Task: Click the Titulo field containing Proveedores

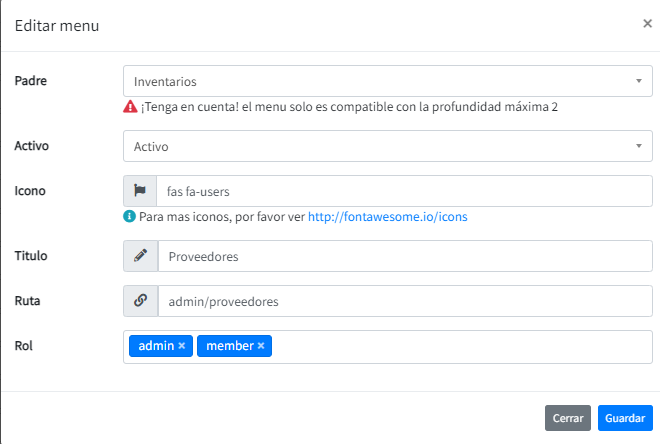Action: 404,256
